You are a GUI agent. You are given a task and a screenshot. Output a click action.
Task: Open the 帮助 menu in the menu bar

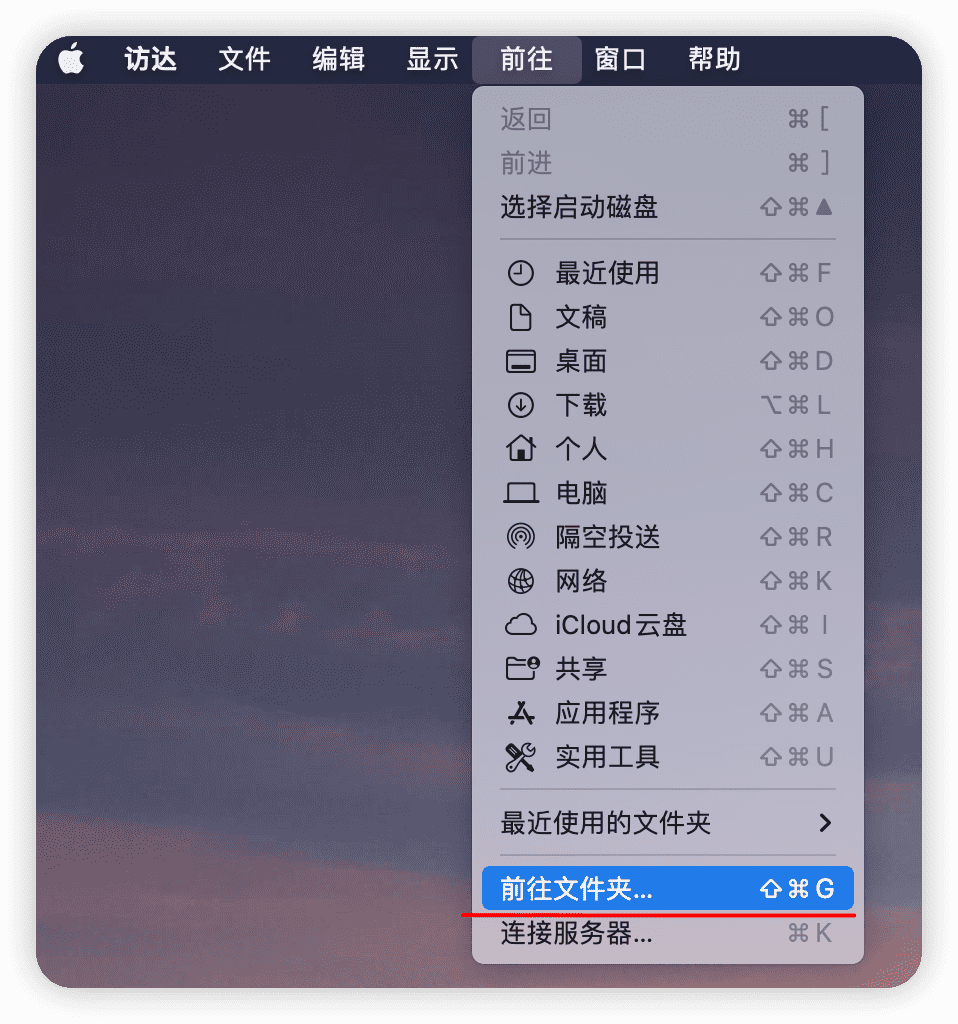[714, 59]
